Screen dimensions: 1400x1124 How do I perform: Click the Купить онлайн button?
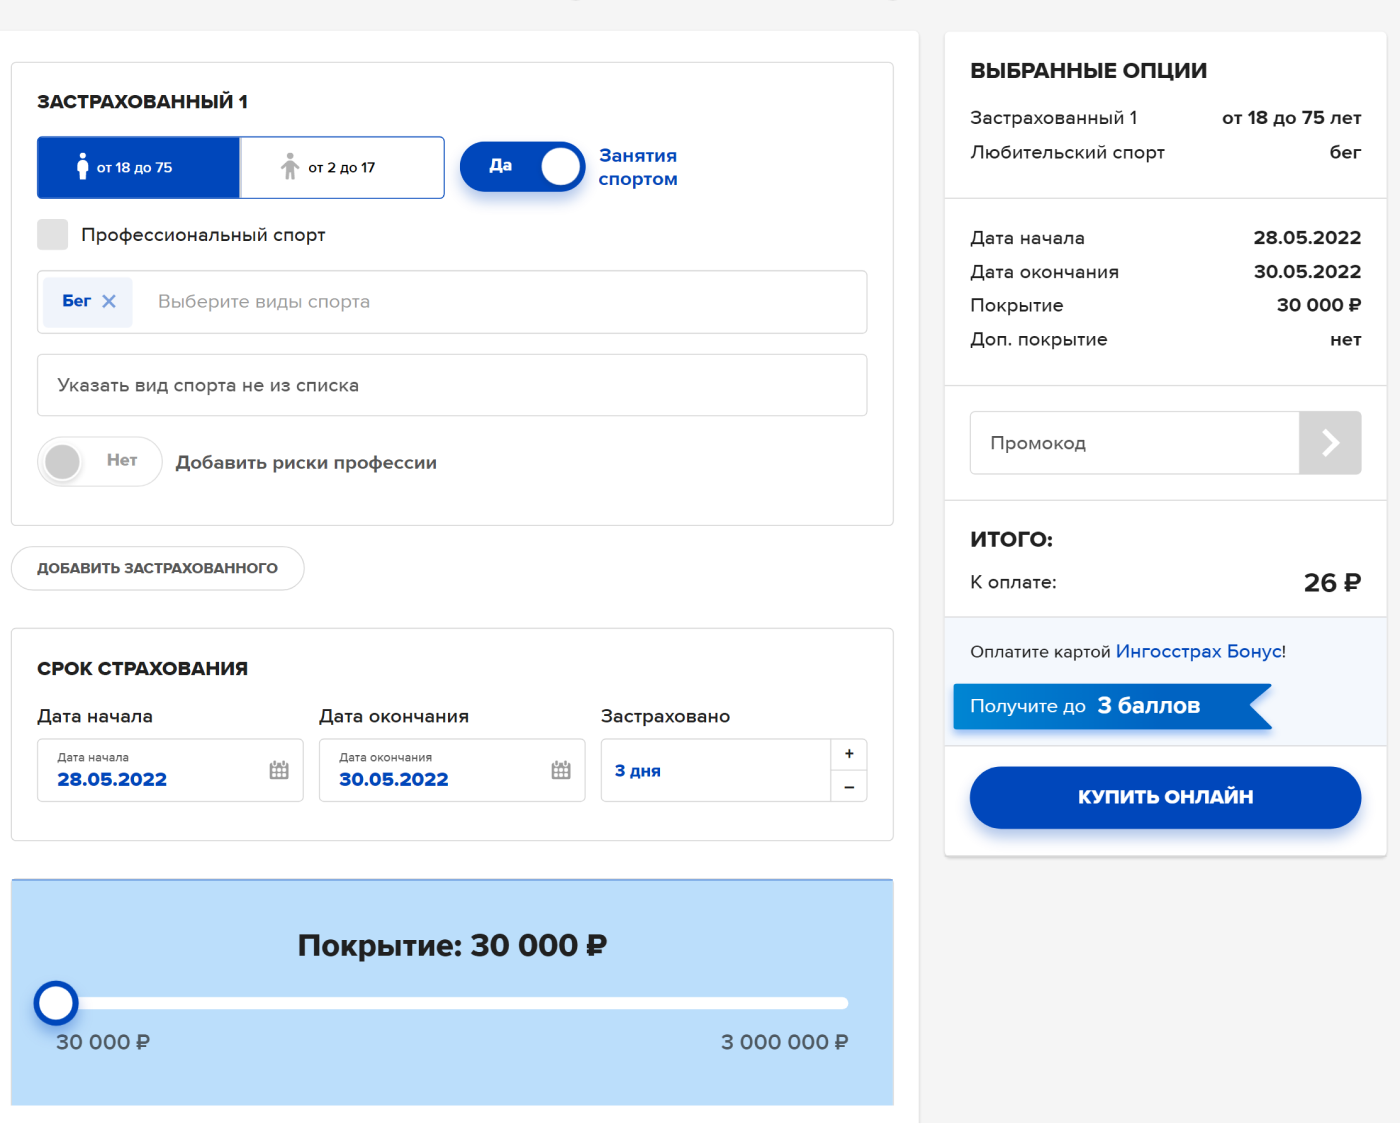click(1165, 797)
